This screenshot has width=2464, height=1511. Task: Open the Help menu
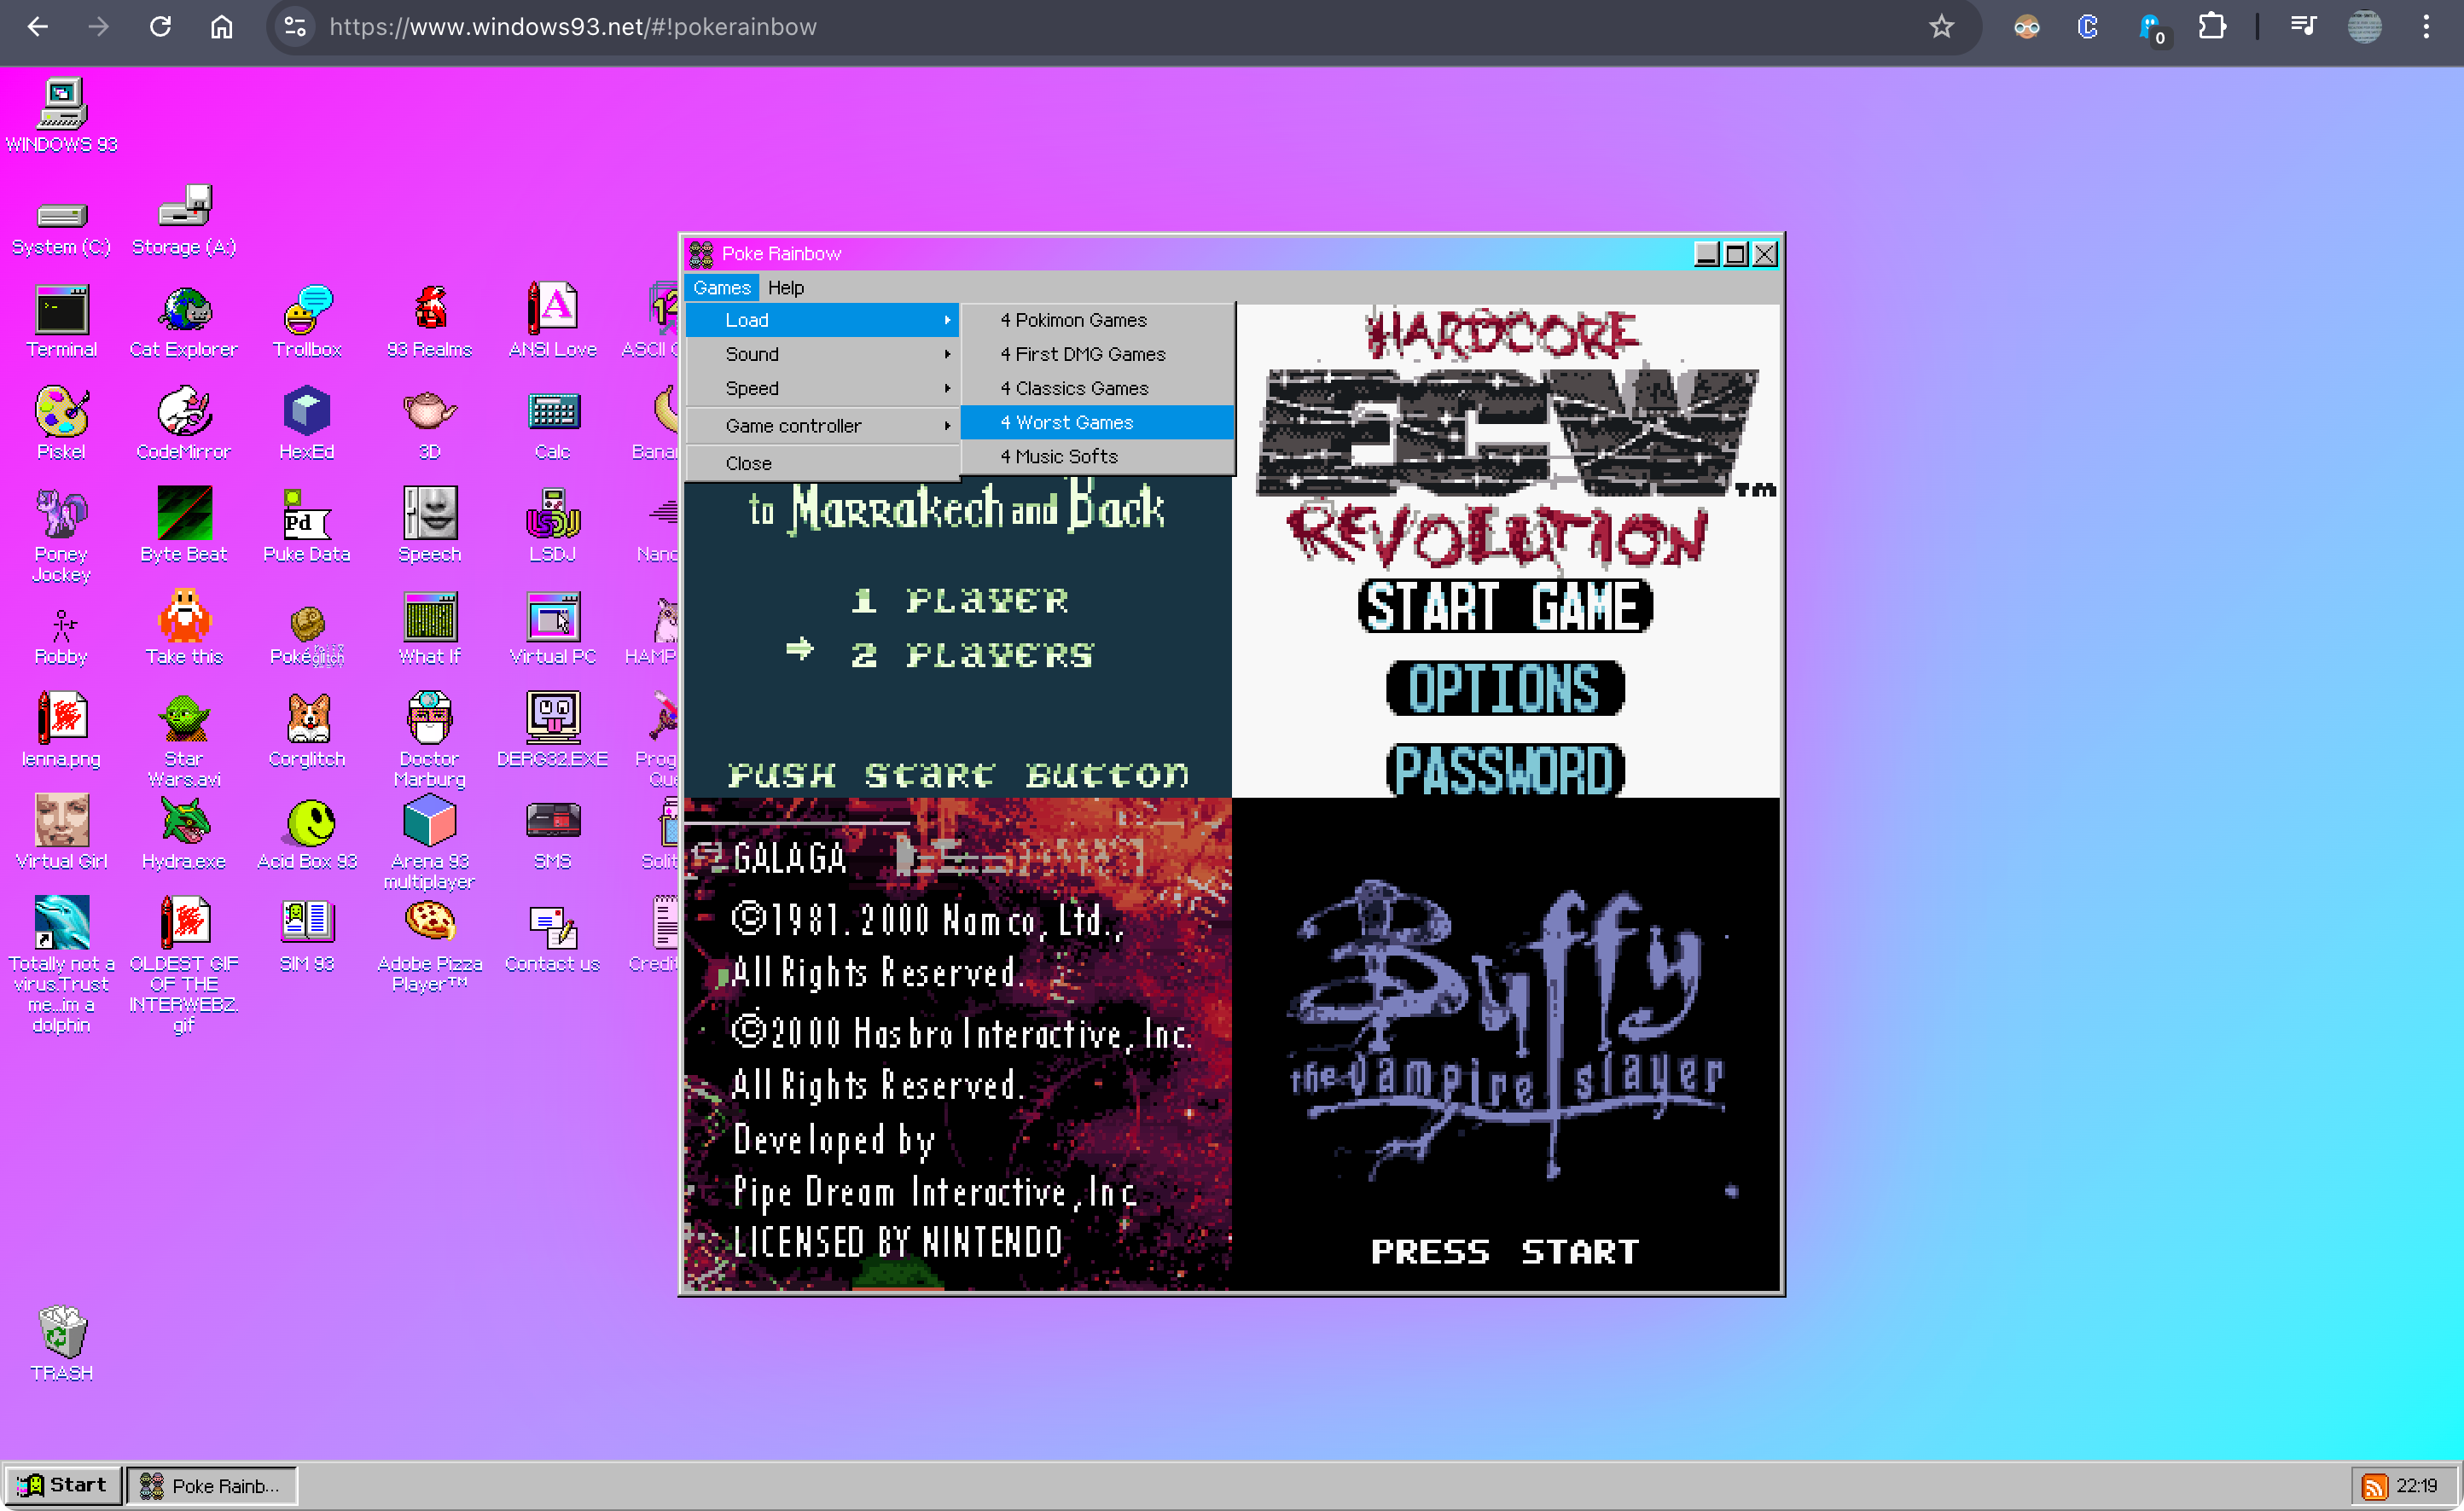click(x=785, y=288)
